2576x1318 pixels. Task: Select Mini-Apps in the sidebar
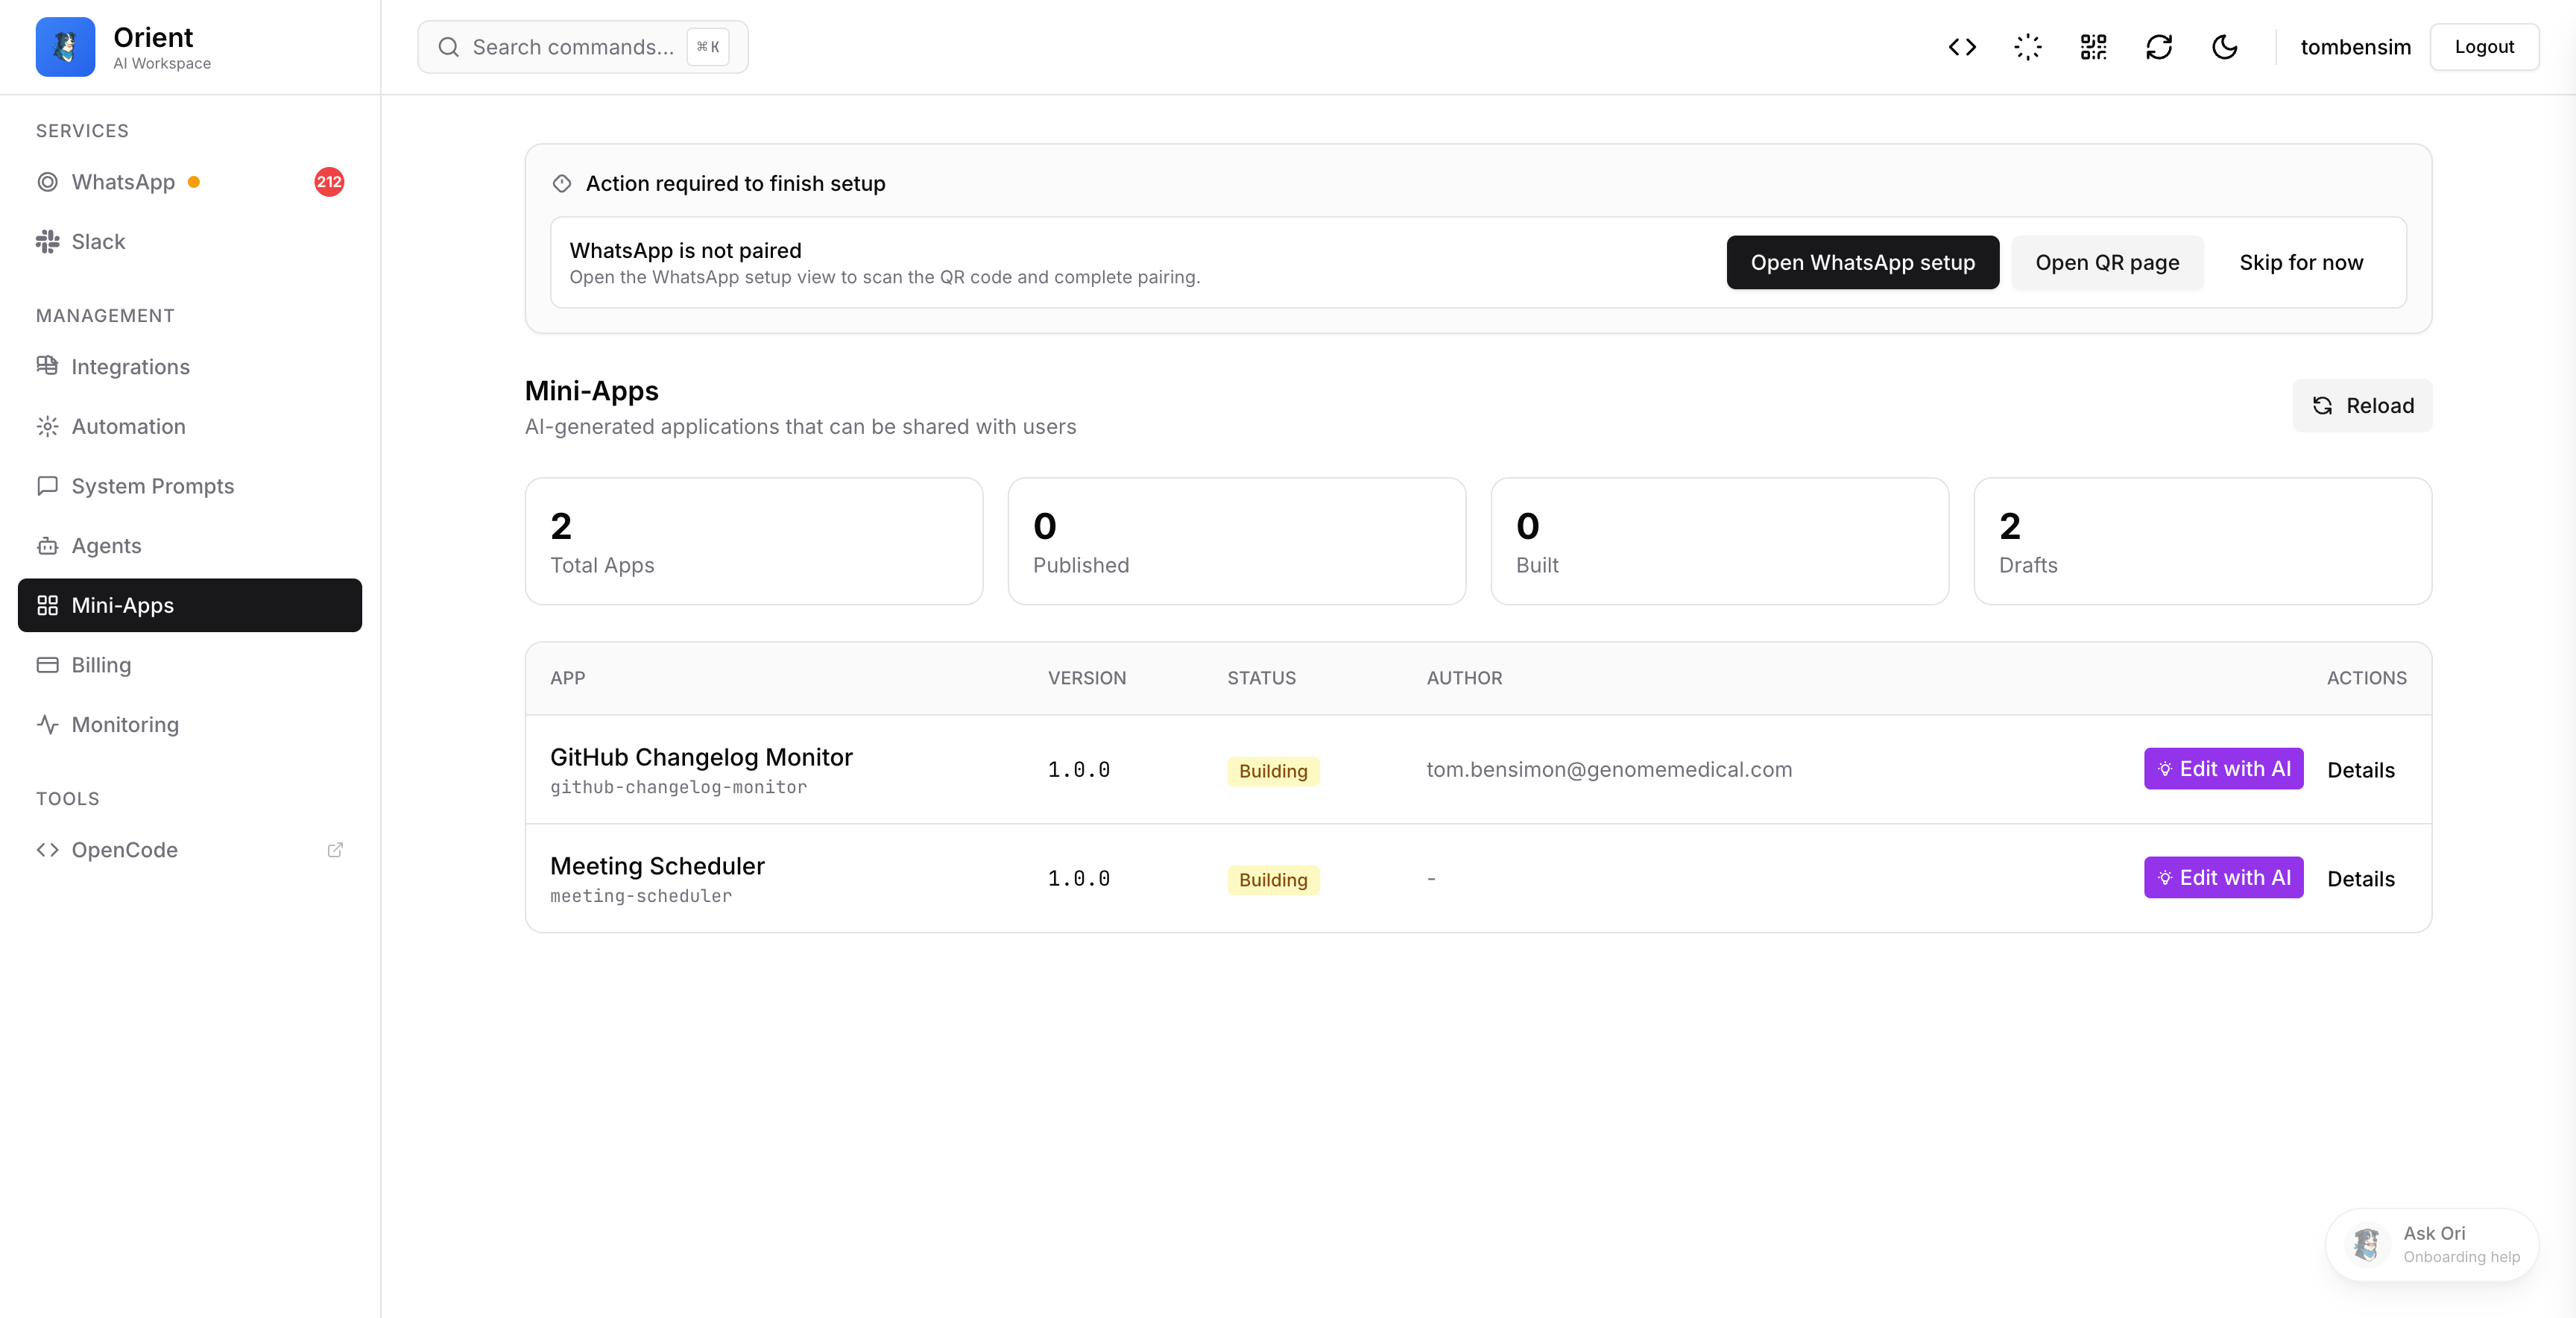(121, 605)
